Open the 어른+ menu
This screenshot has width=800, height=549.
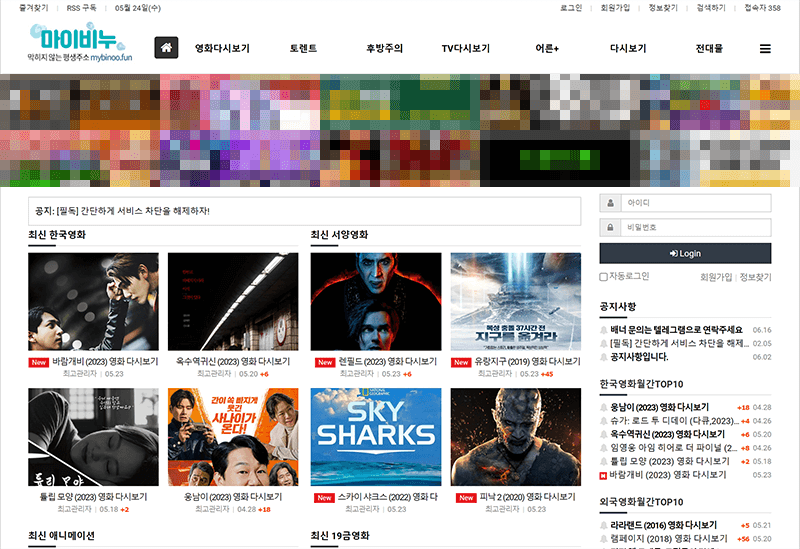(547, 48)
